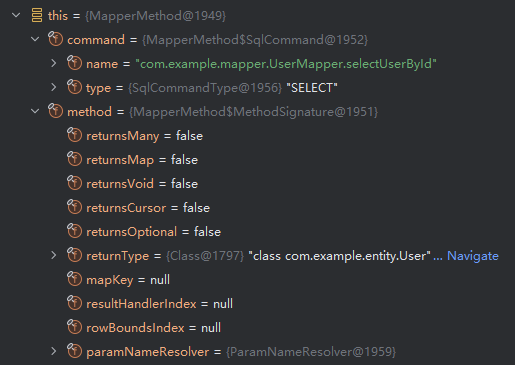Select the {Class@1797} value

(x=205, y=256)
